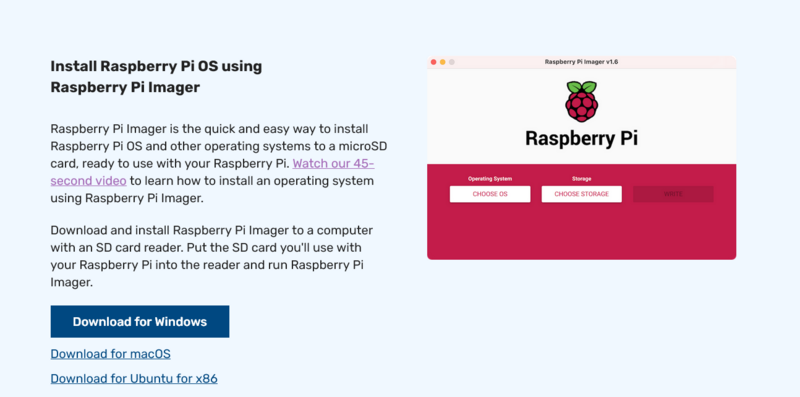The image size is (800, 397).
Task: Click CHOOSE STORAGE in the Imager screenshot
Action: 582,194
